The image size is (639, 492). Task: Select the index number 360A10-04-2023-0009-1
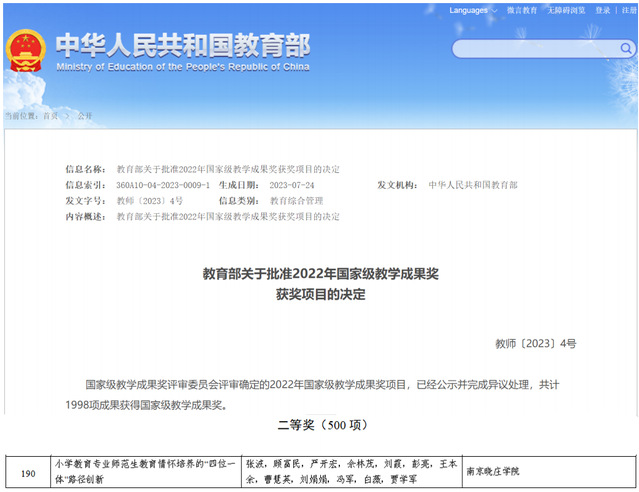(163, 185)
